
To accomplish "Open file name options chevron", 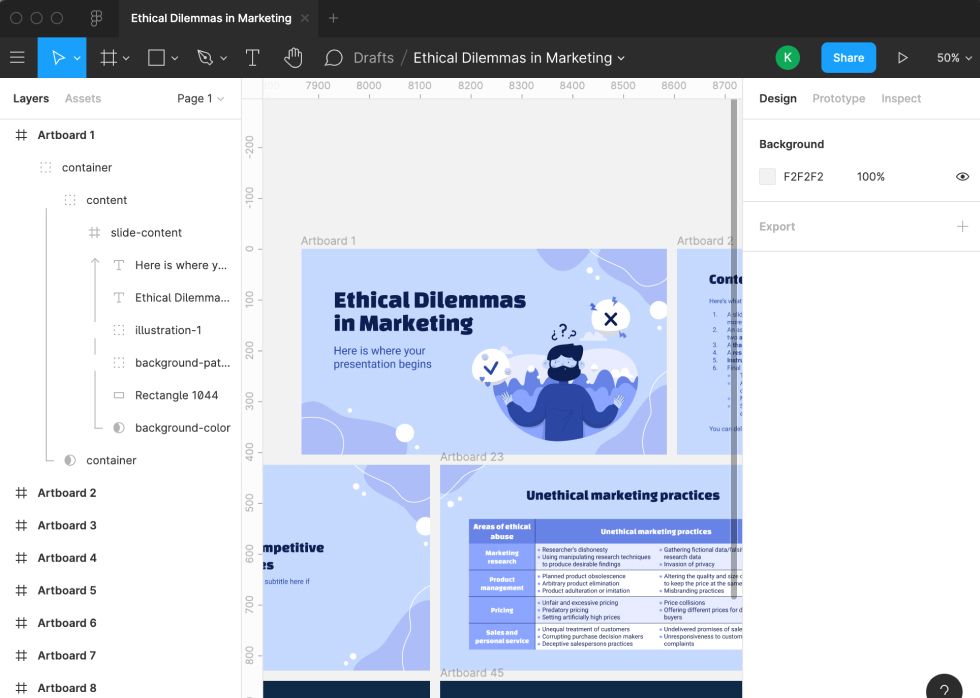I will pos(621,59).
